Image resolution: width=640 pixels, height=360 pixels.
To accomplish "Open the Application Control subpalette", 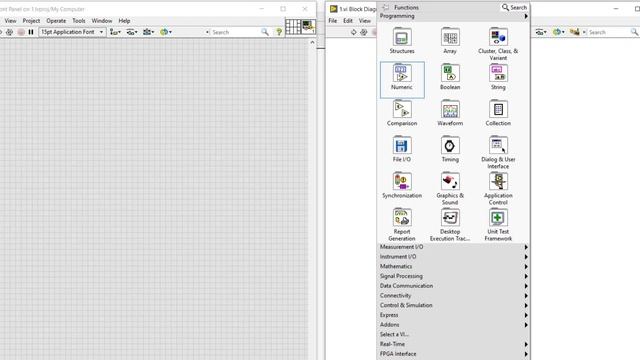I will pyautogui.click(x=498, y=188).
